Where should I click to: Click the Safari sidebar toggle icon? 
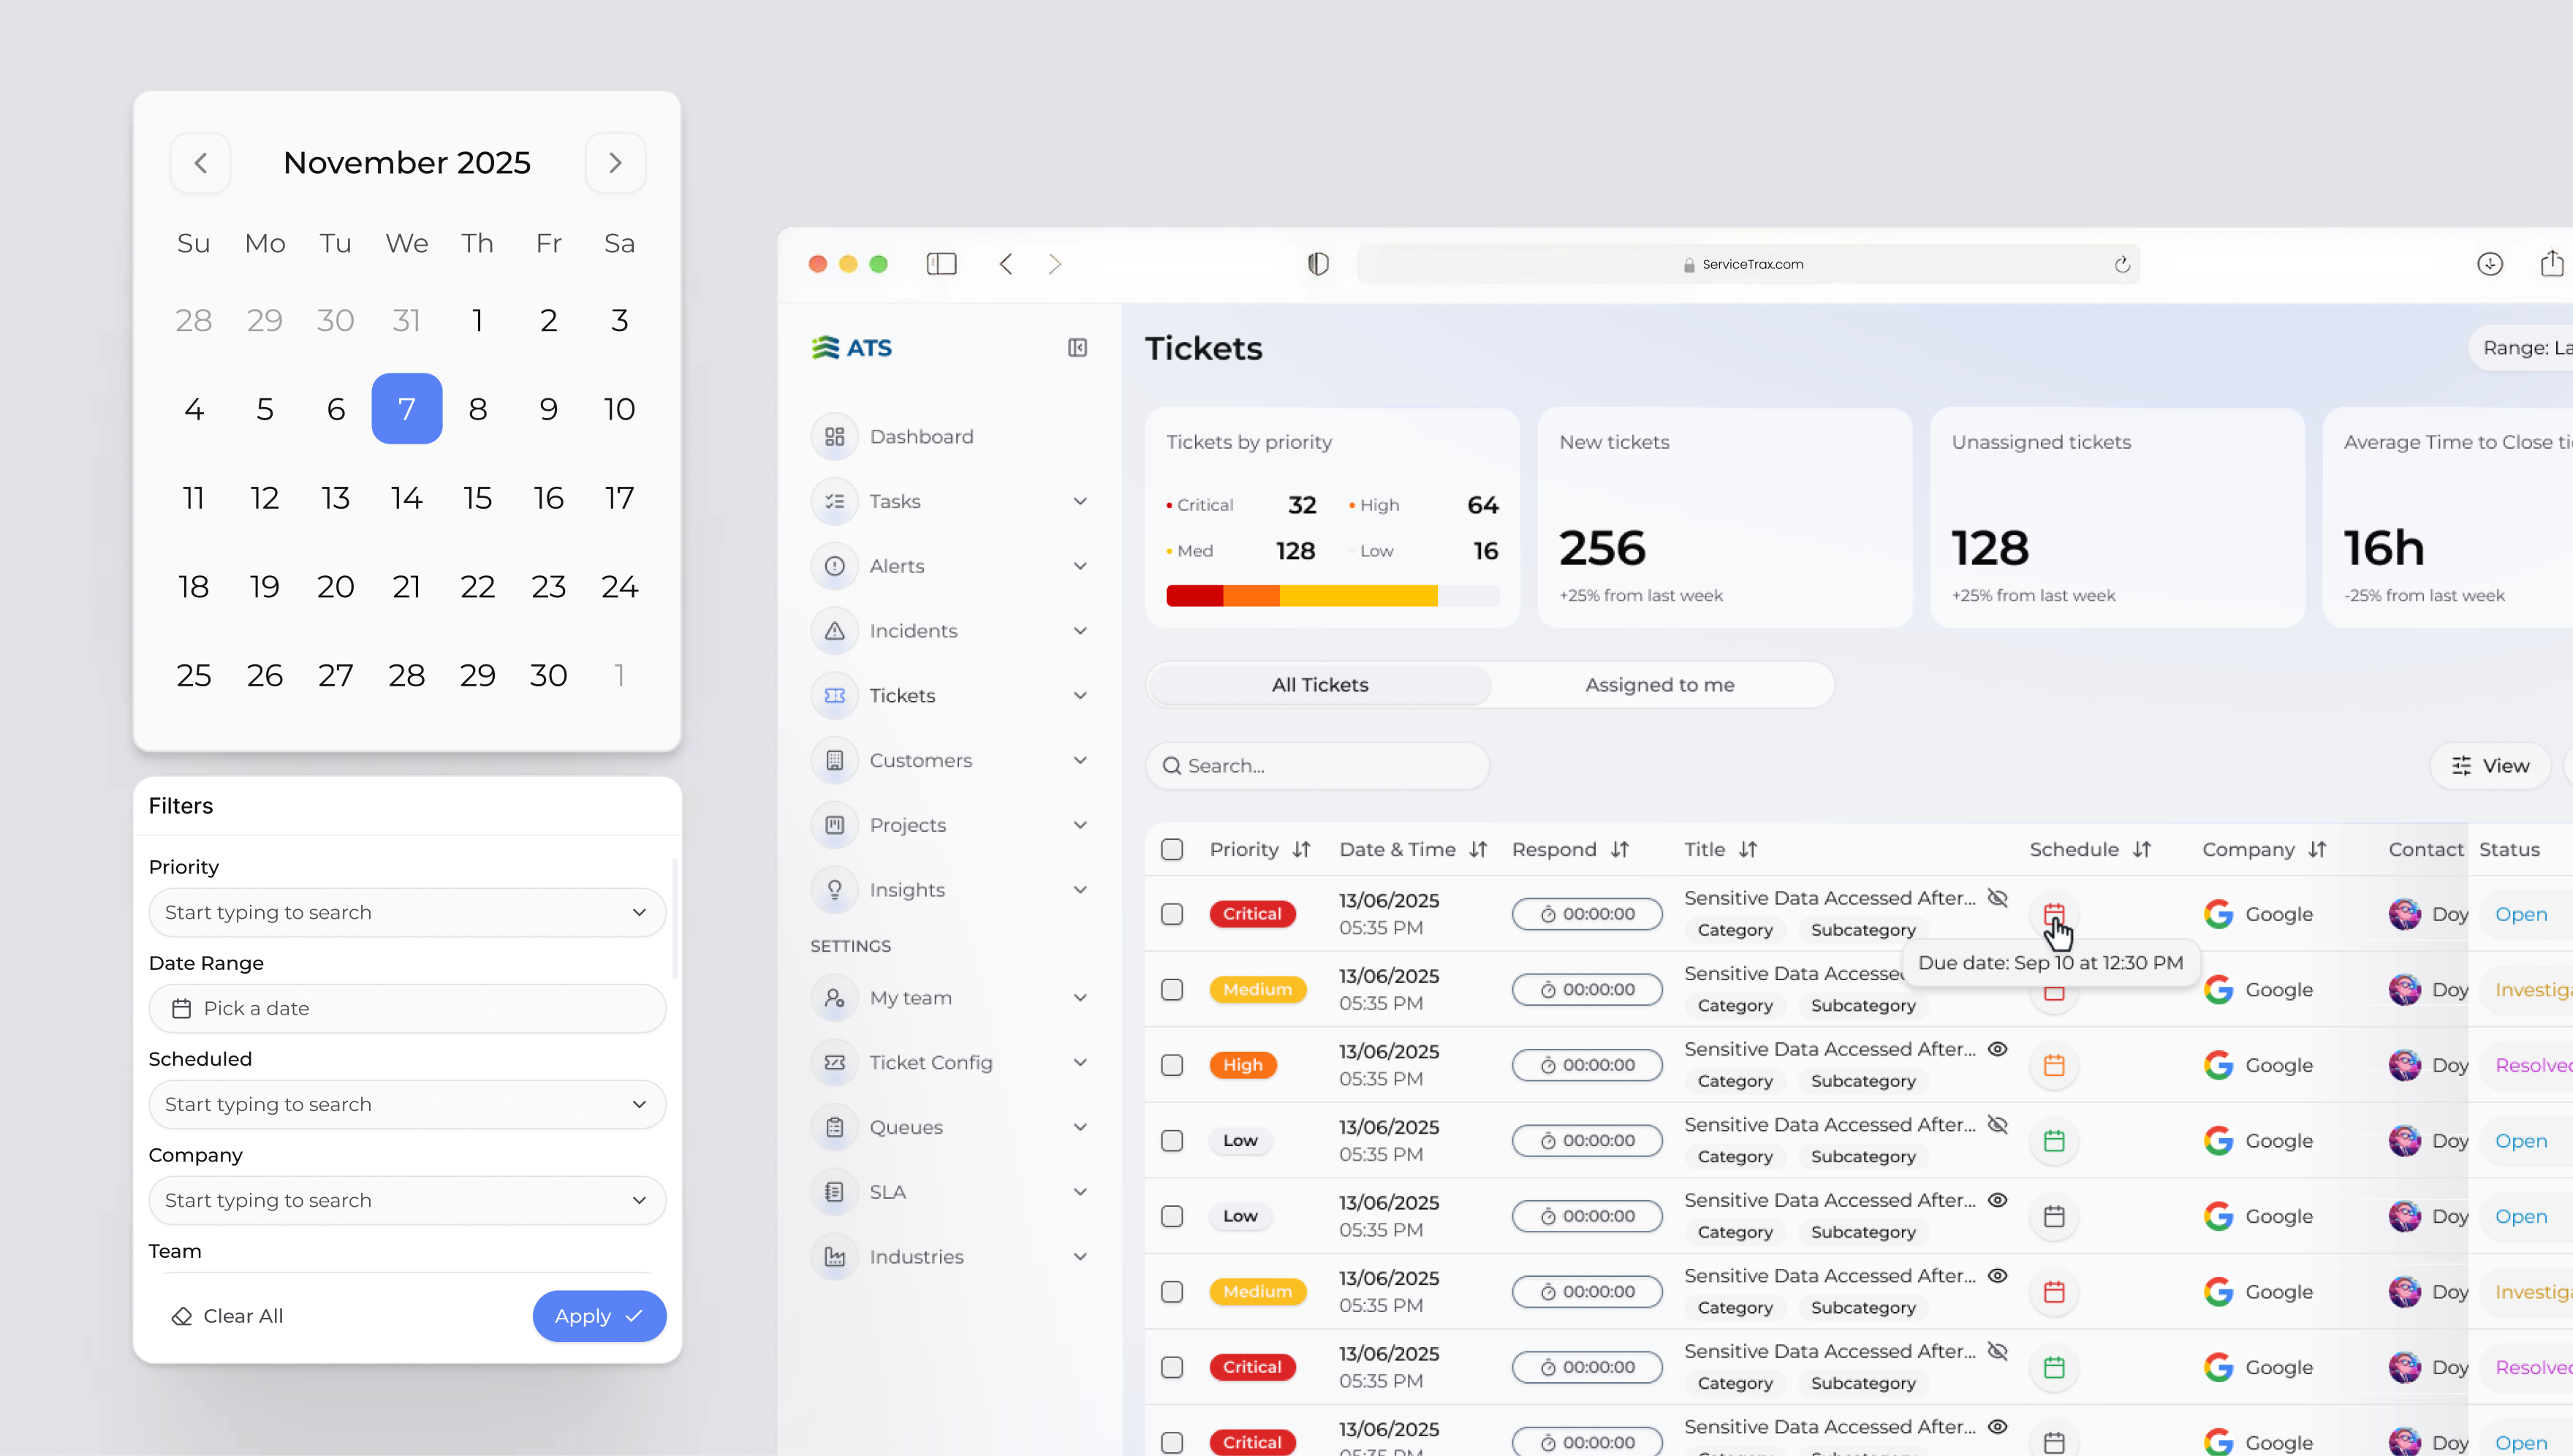941,264
